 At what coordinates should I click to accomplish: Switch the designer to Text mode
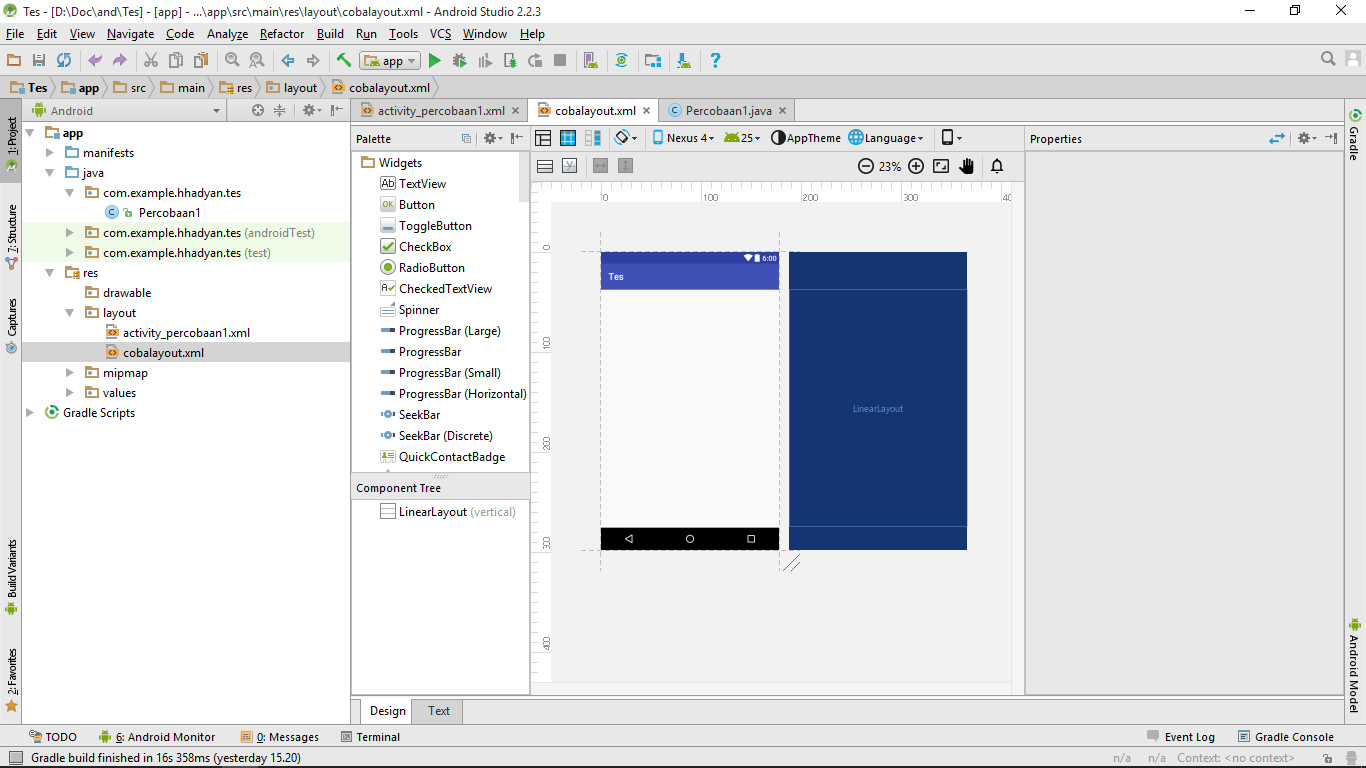437,711
